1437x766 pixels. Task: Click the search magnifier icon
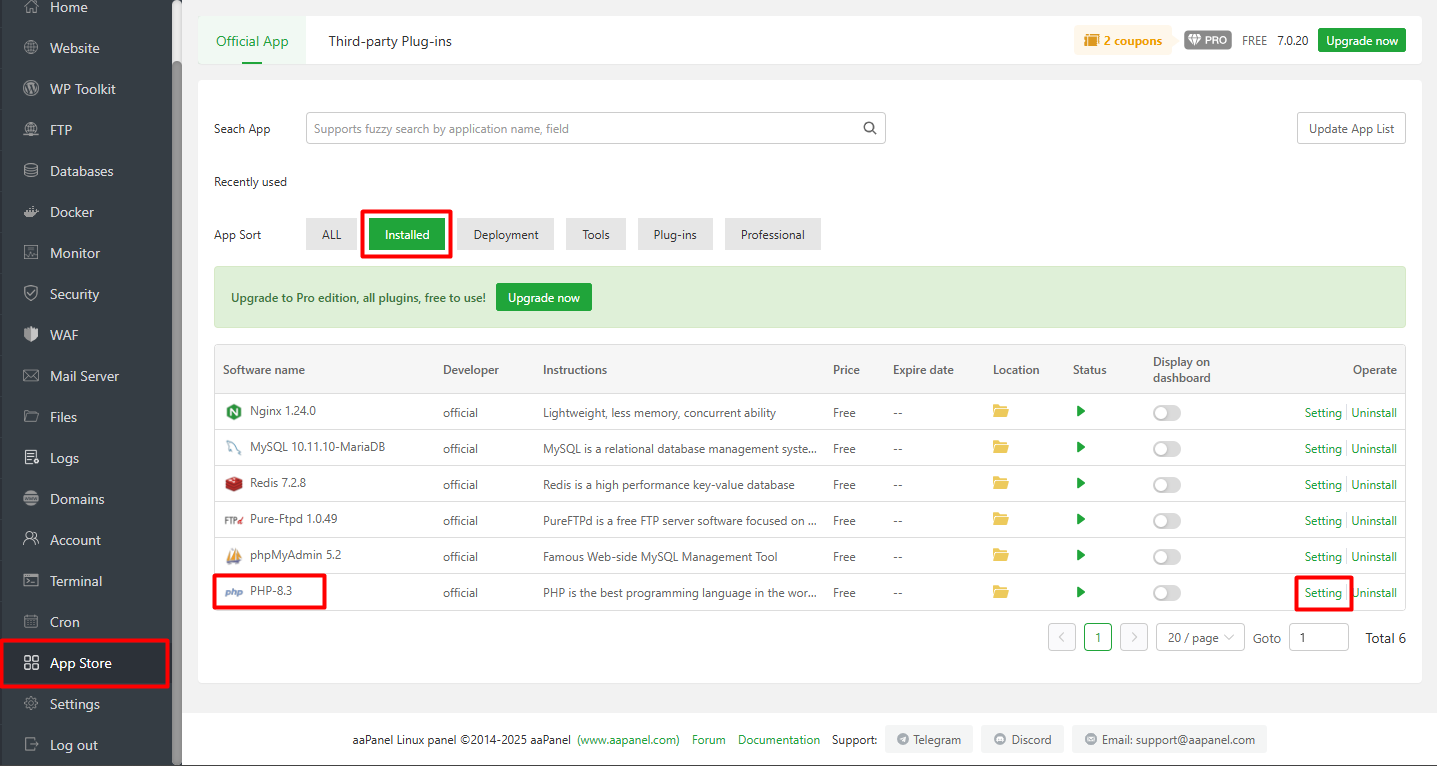click(x=870, y=128)
